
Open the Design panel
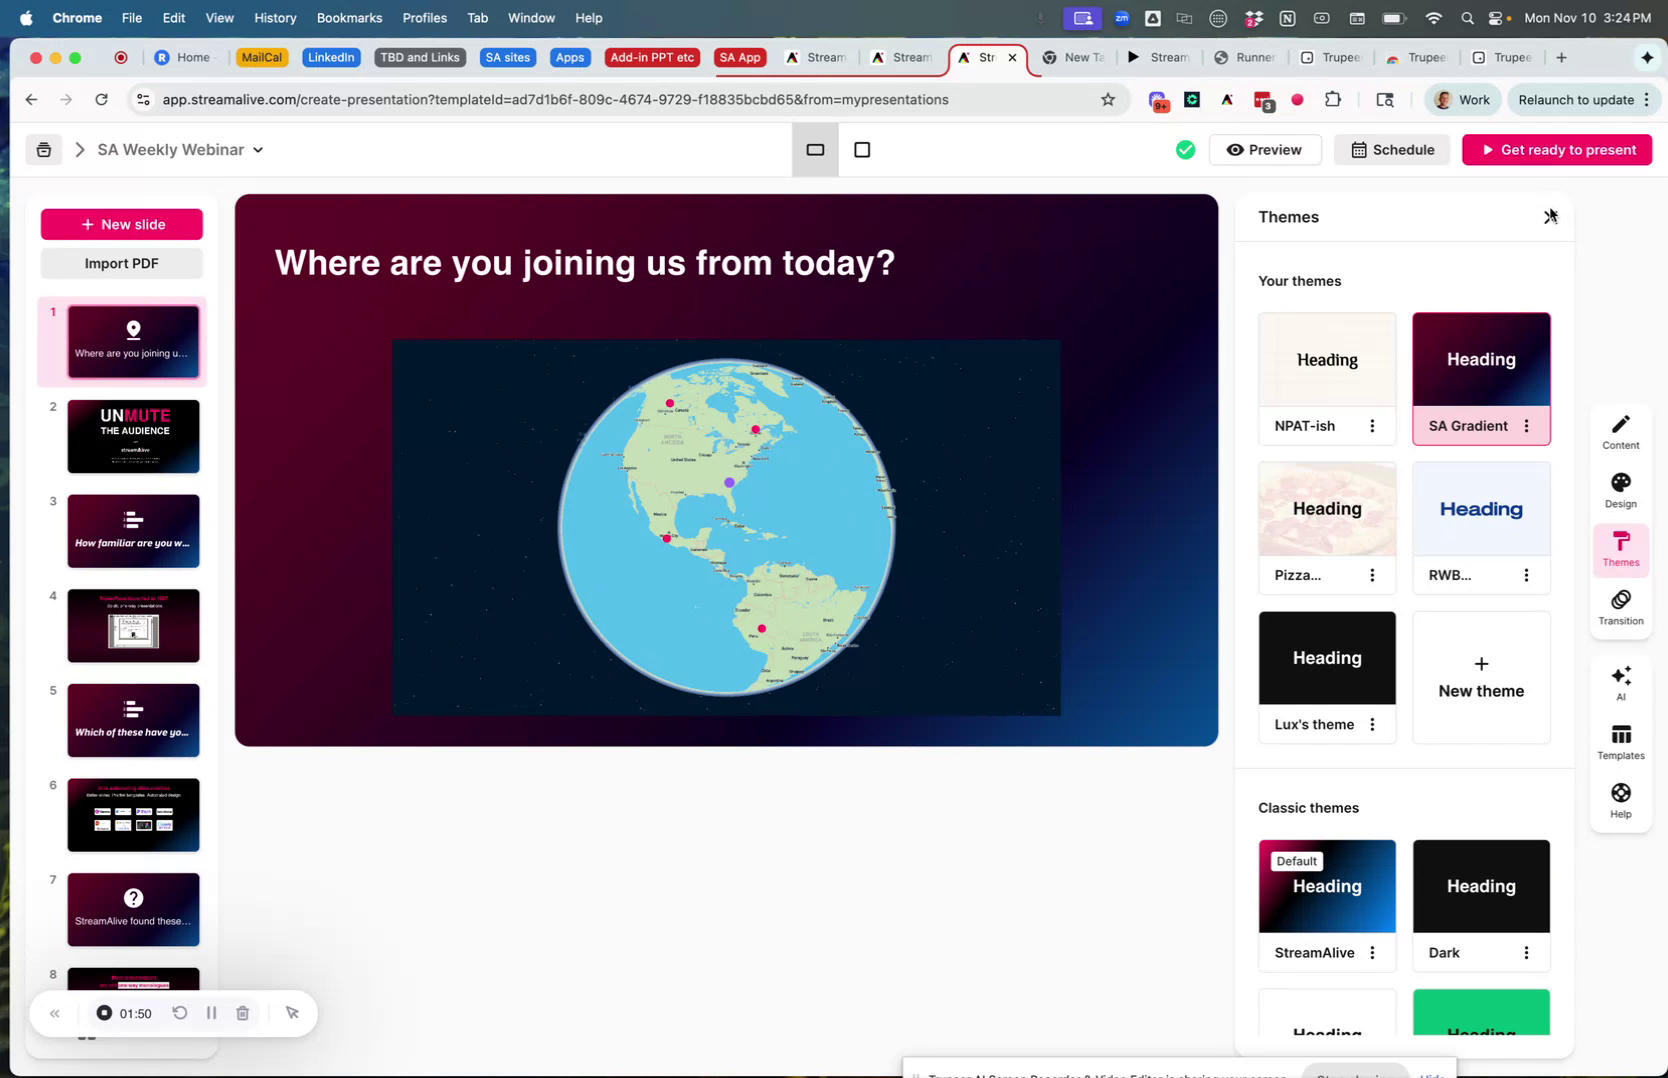1620,490
